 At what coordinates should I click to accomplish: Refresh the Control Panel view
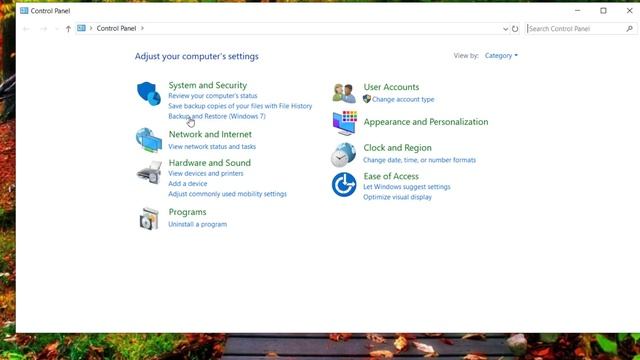[515, 29]
